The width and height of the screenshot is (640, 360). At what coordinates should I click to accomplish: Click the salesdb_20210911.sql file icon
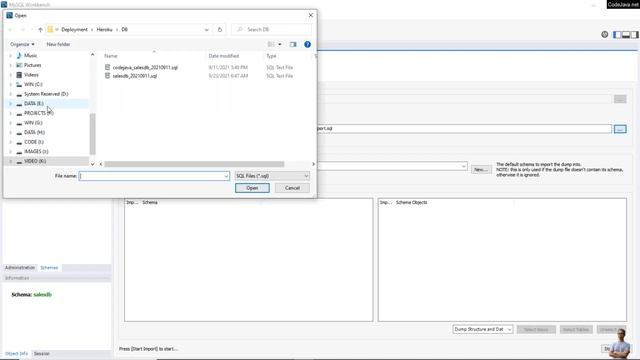point(107,76)
